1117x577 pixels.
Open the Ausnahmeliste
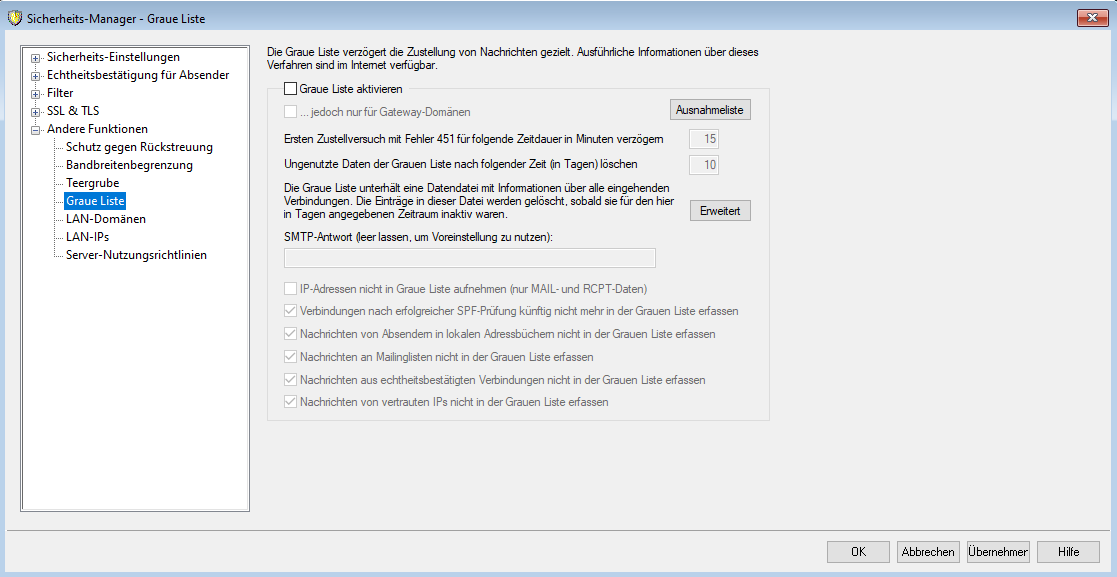coord(709,110)
